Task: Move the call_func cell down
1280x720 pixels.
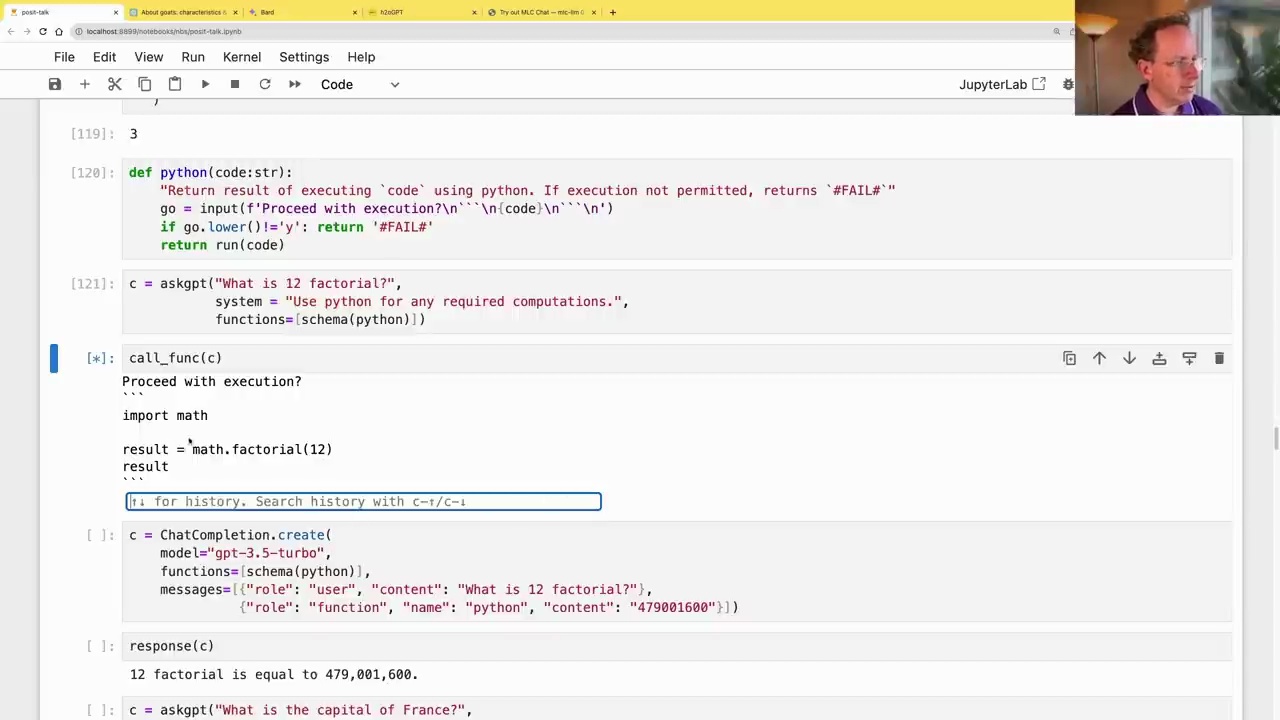Action: [x=1129, y=358]
